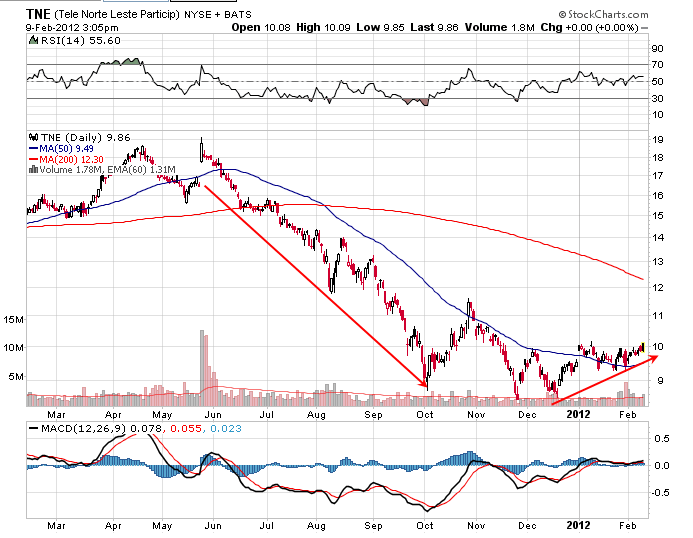Click the Volume 1.8M header value
Viewport: 693px width, 538px height.
pos(499,27)
